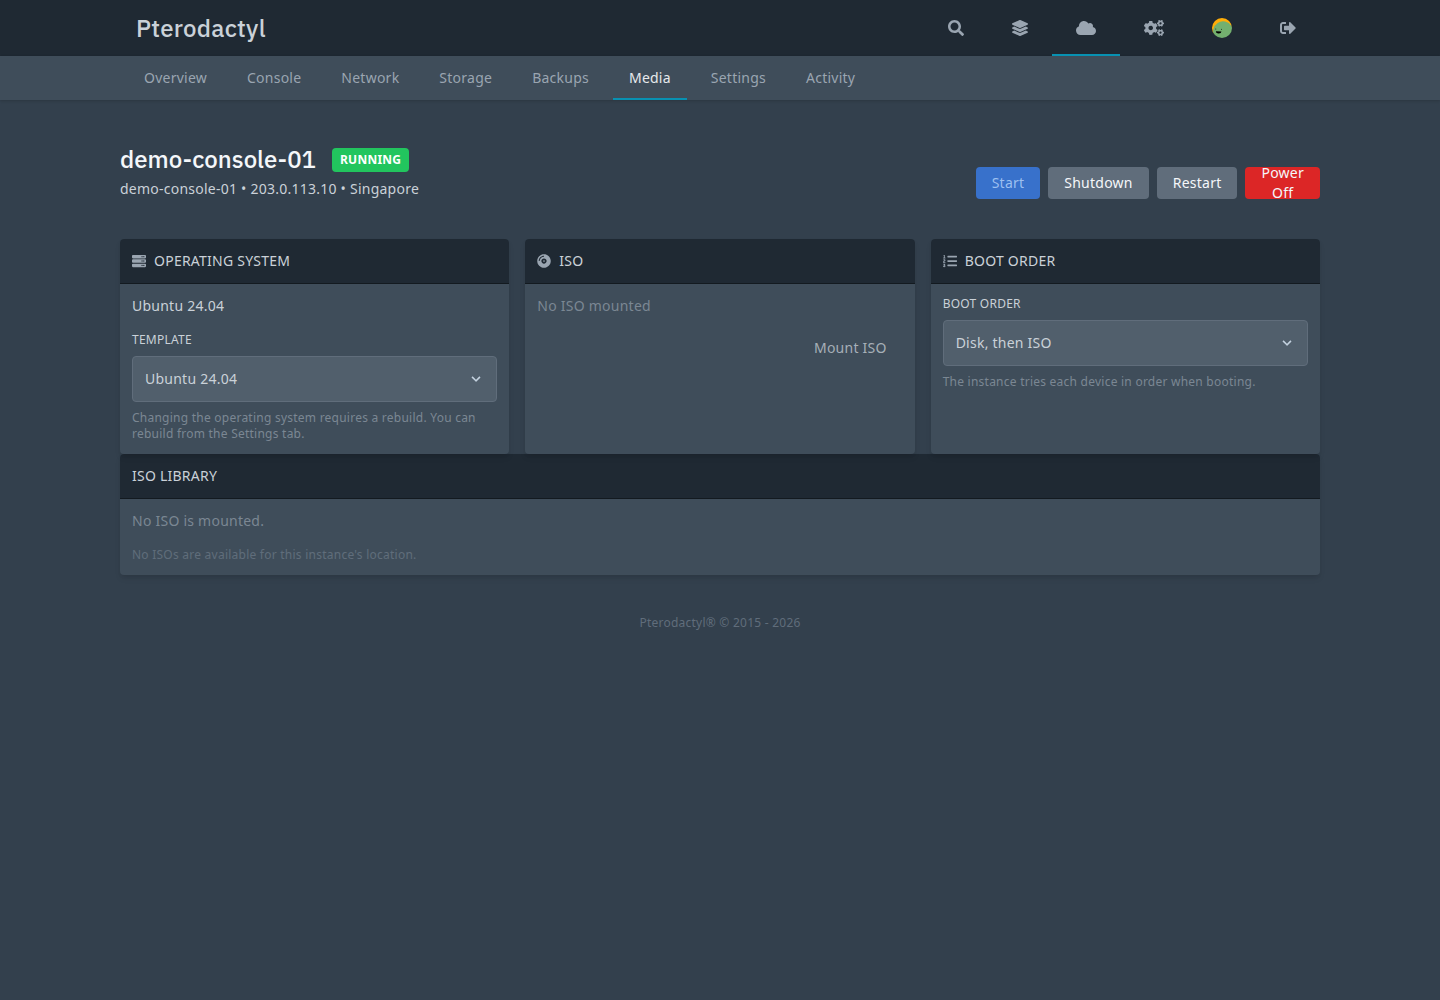The image size is (1440, 1000).
Task: Restart the instance
Action: click(1197, 183)
